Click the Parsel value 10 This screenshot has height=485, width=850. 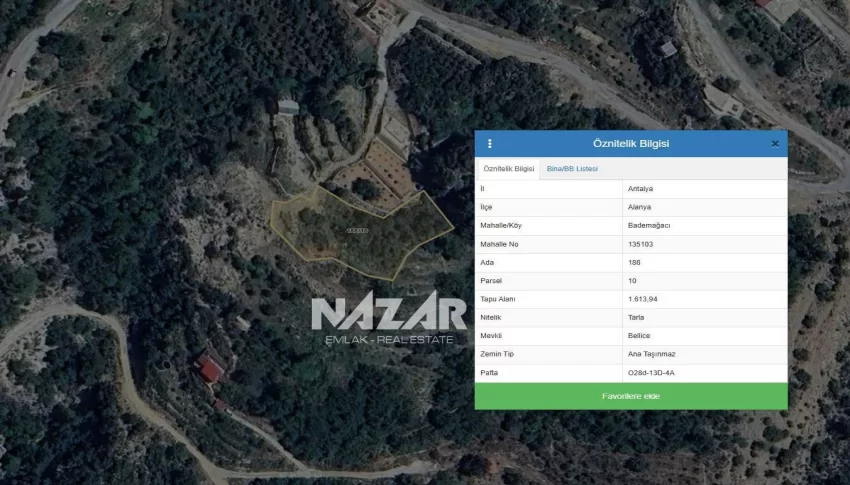pyautogui.click(x=632, y=280)
